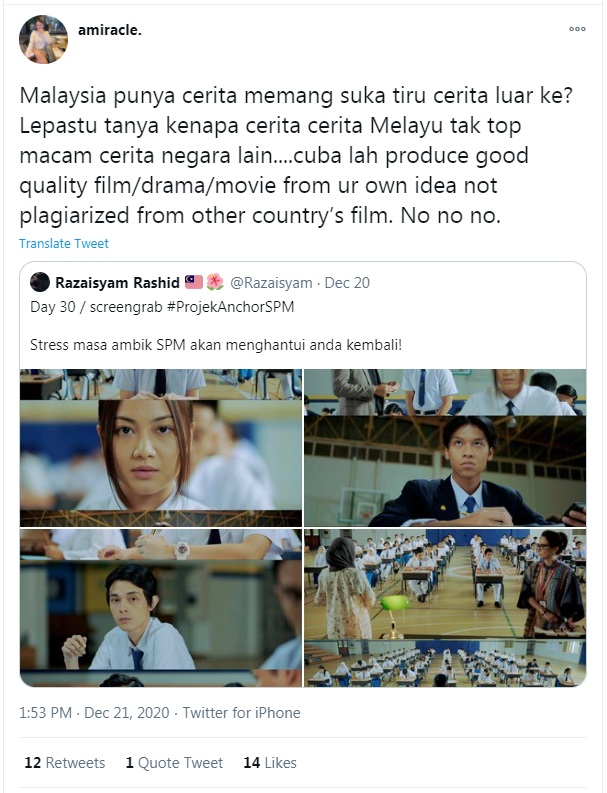Open photo of boy in navy blazer
Viewport: 607px width, 793px height.
445,448
